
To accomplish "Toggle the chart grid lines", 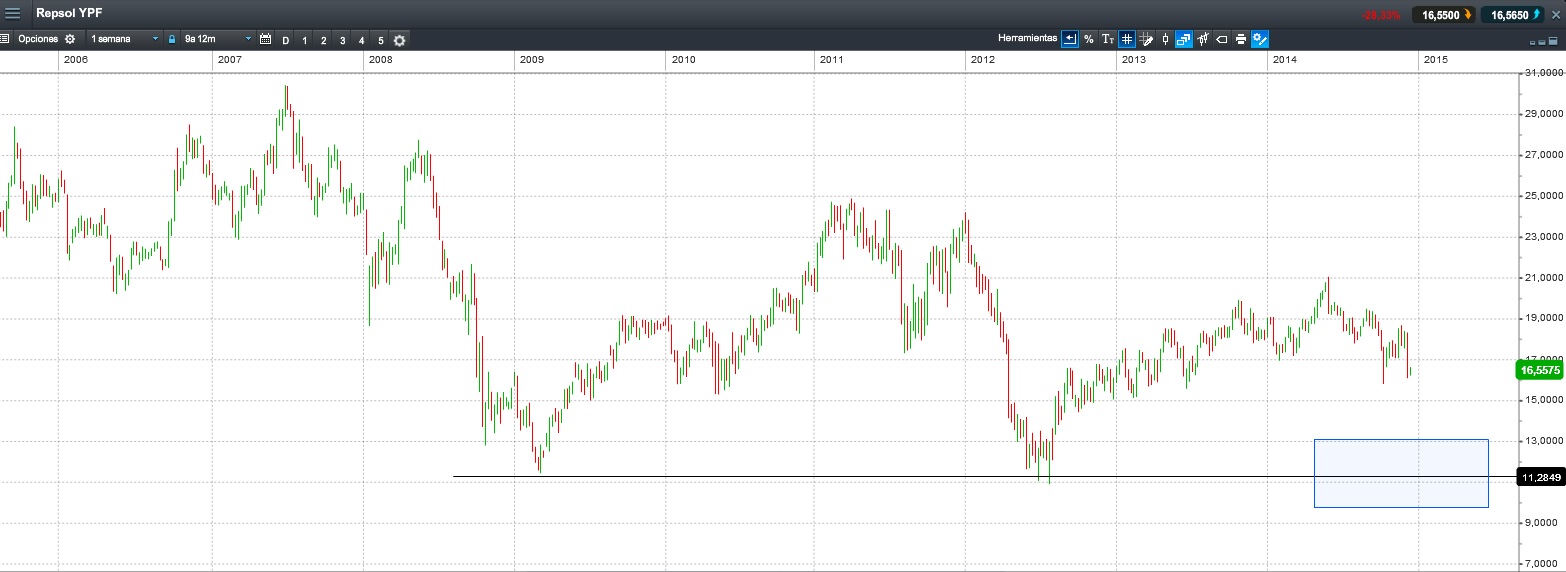I will pyautogui.click(x=1126, y=39).
